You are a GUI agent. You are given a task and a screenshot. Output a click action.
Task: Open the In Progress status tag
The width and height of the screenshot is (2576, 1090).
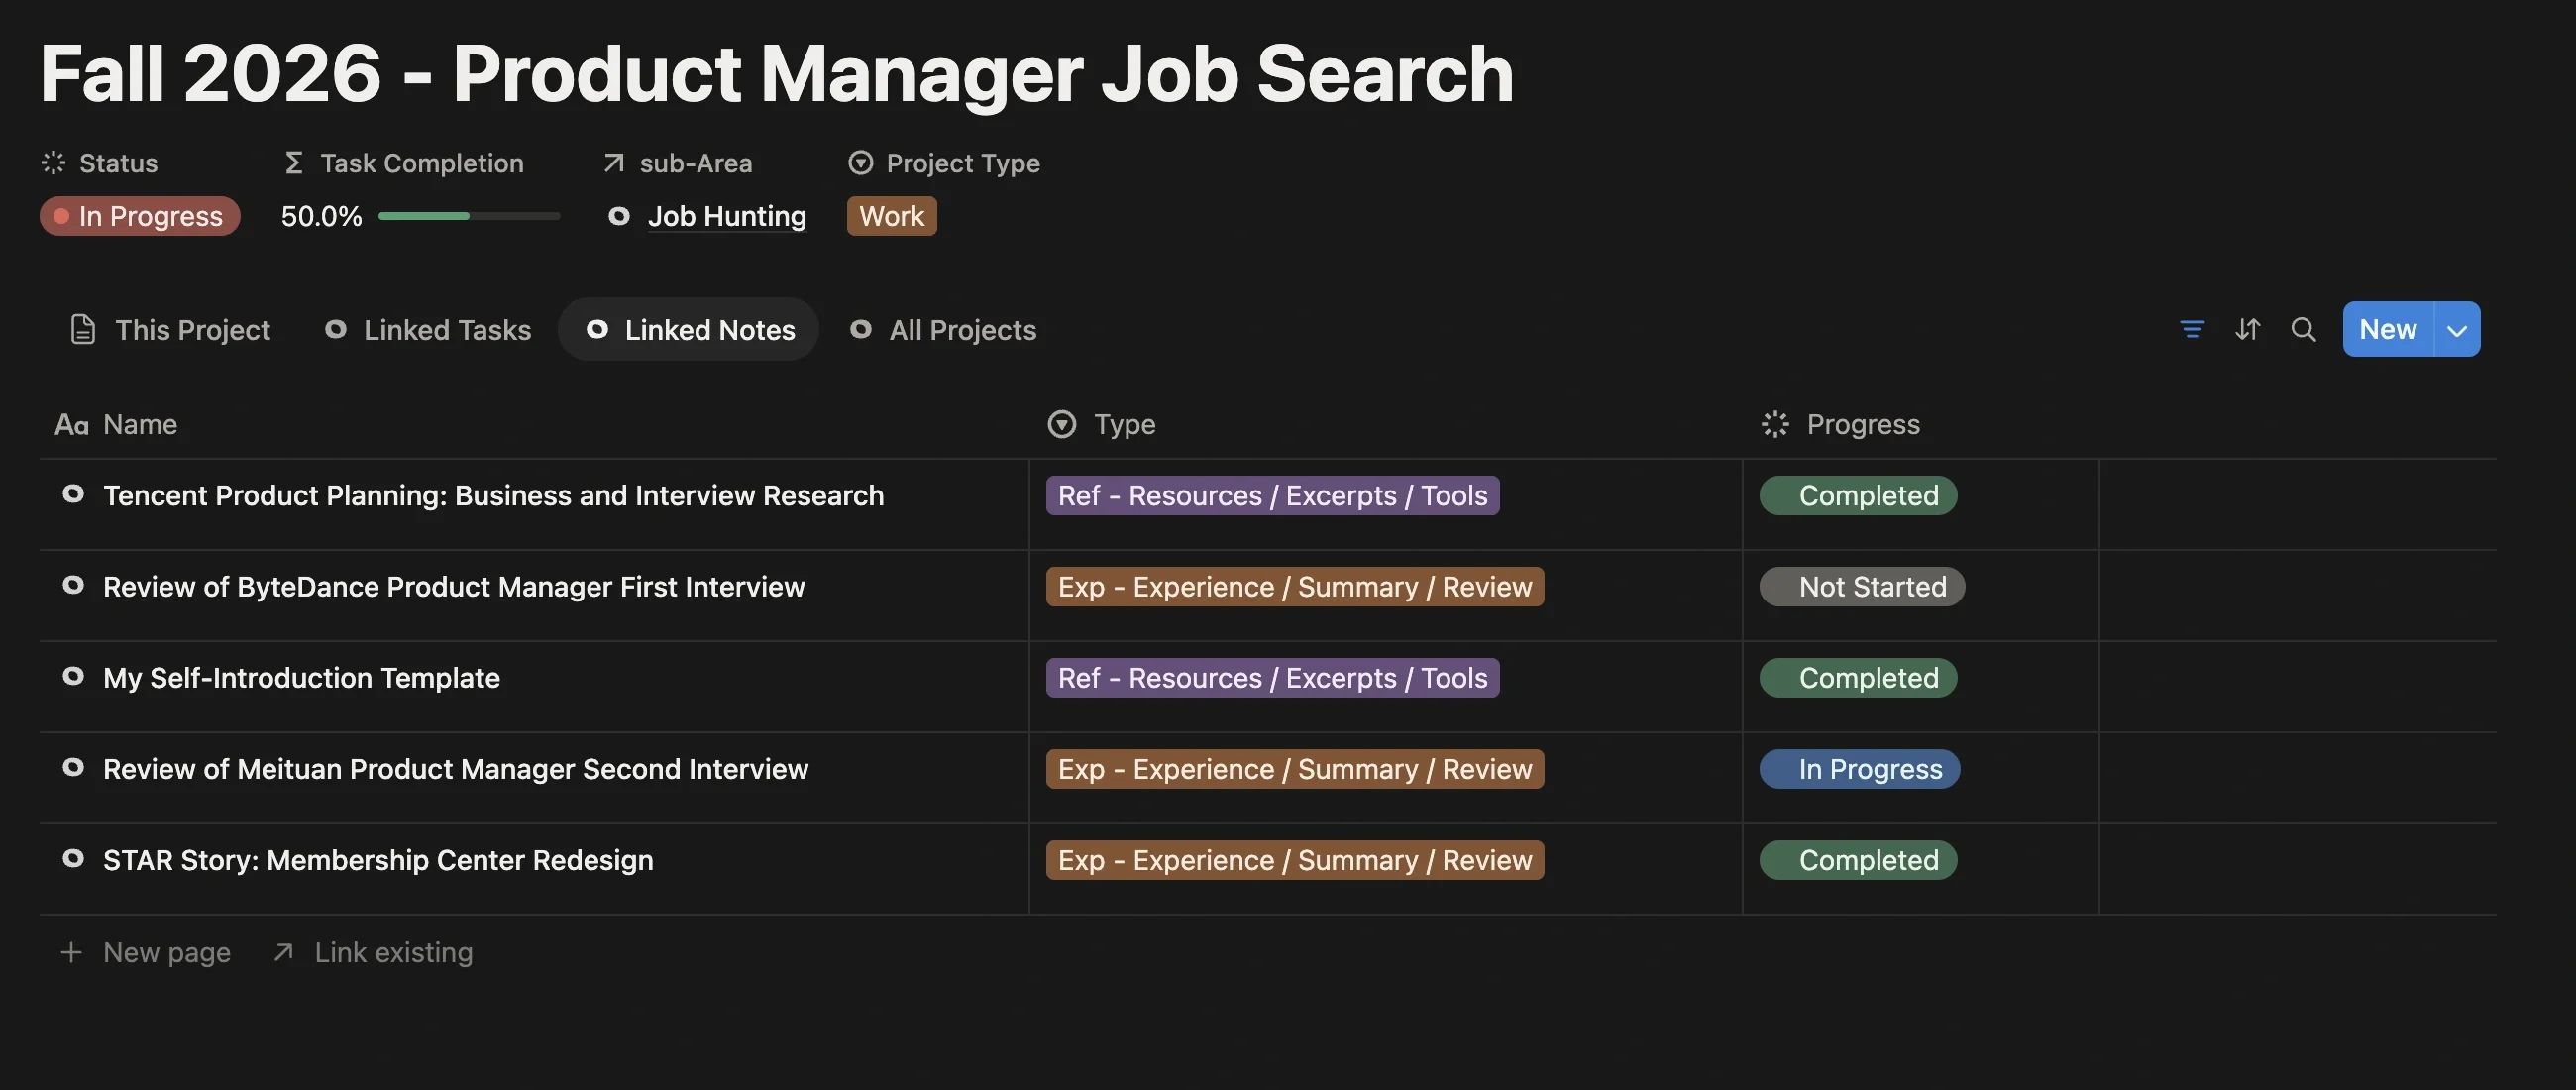(x=140, y=216)
